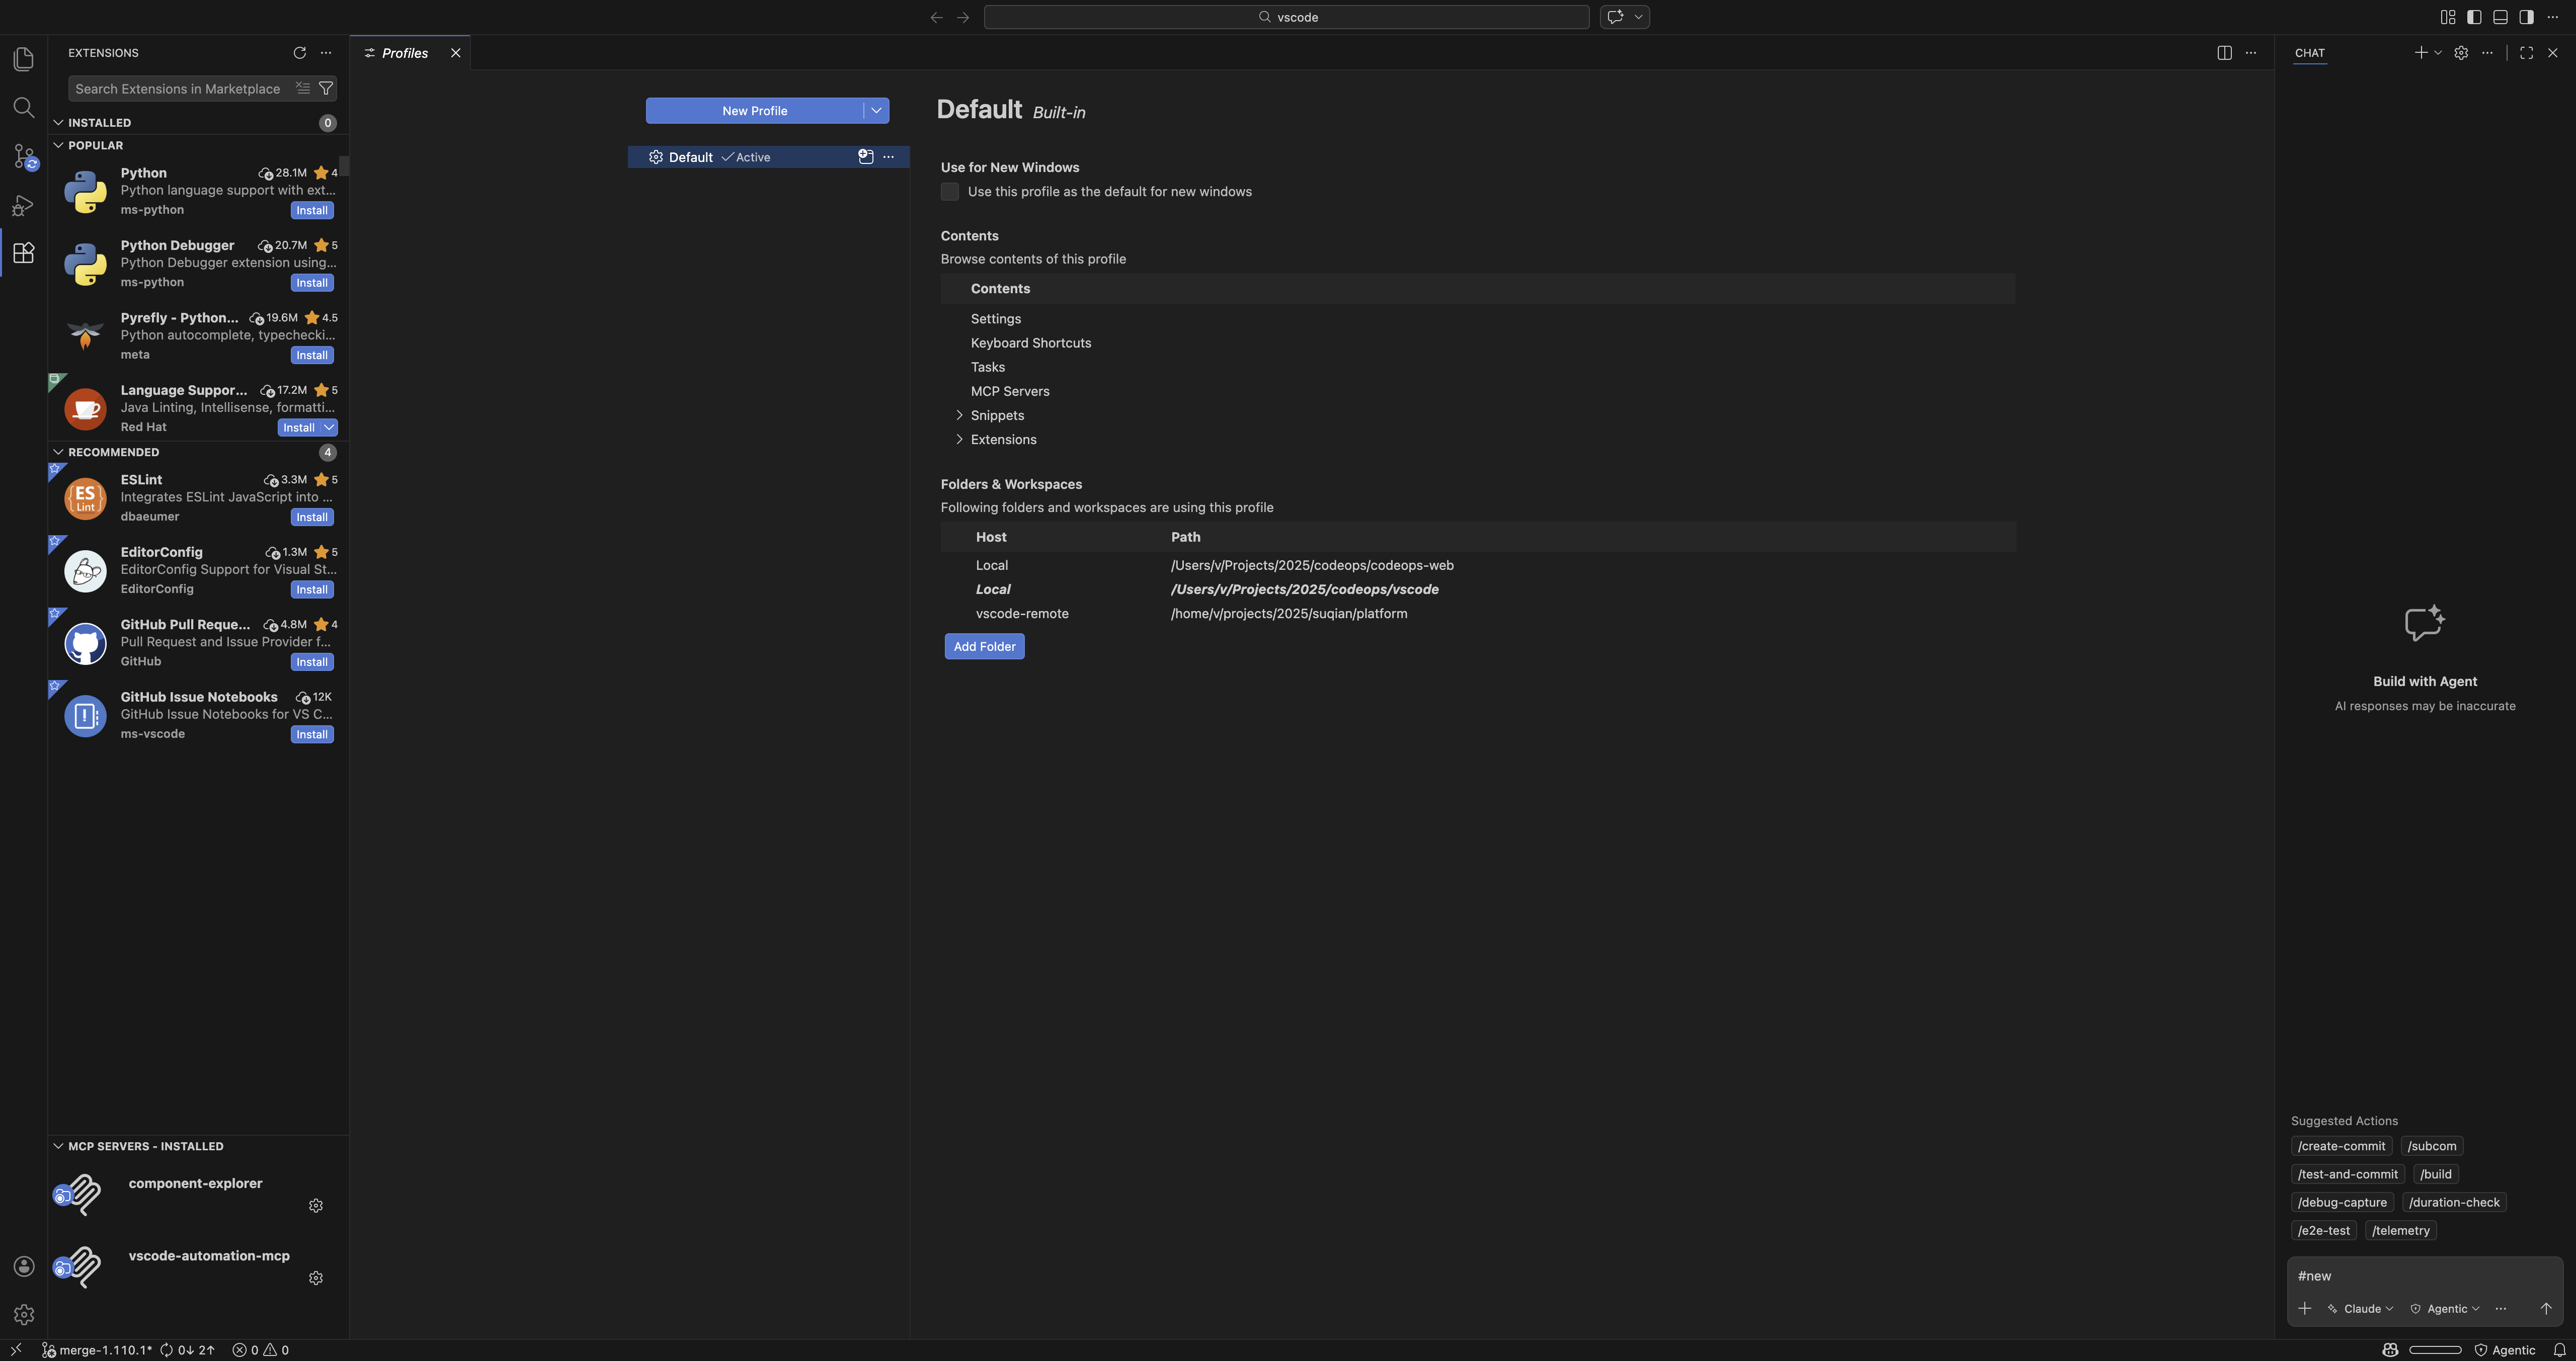Viewport: 2576px width, 1361px height.
Task: Toggle the bottom panel visibility
Action: pos(2499,17)
